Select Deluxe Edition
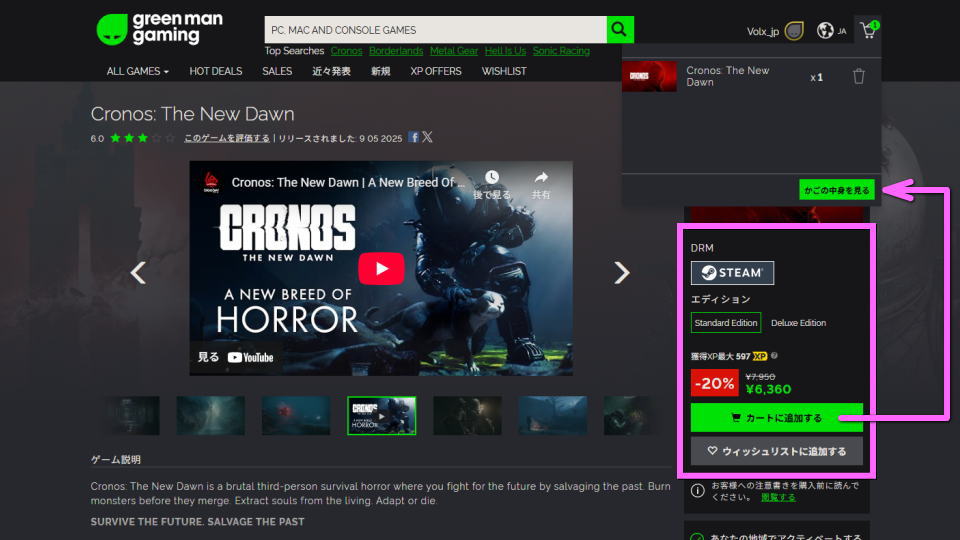The width and height of the screenshot is (960, 540). pyautogui.click(x=798, y=323)
